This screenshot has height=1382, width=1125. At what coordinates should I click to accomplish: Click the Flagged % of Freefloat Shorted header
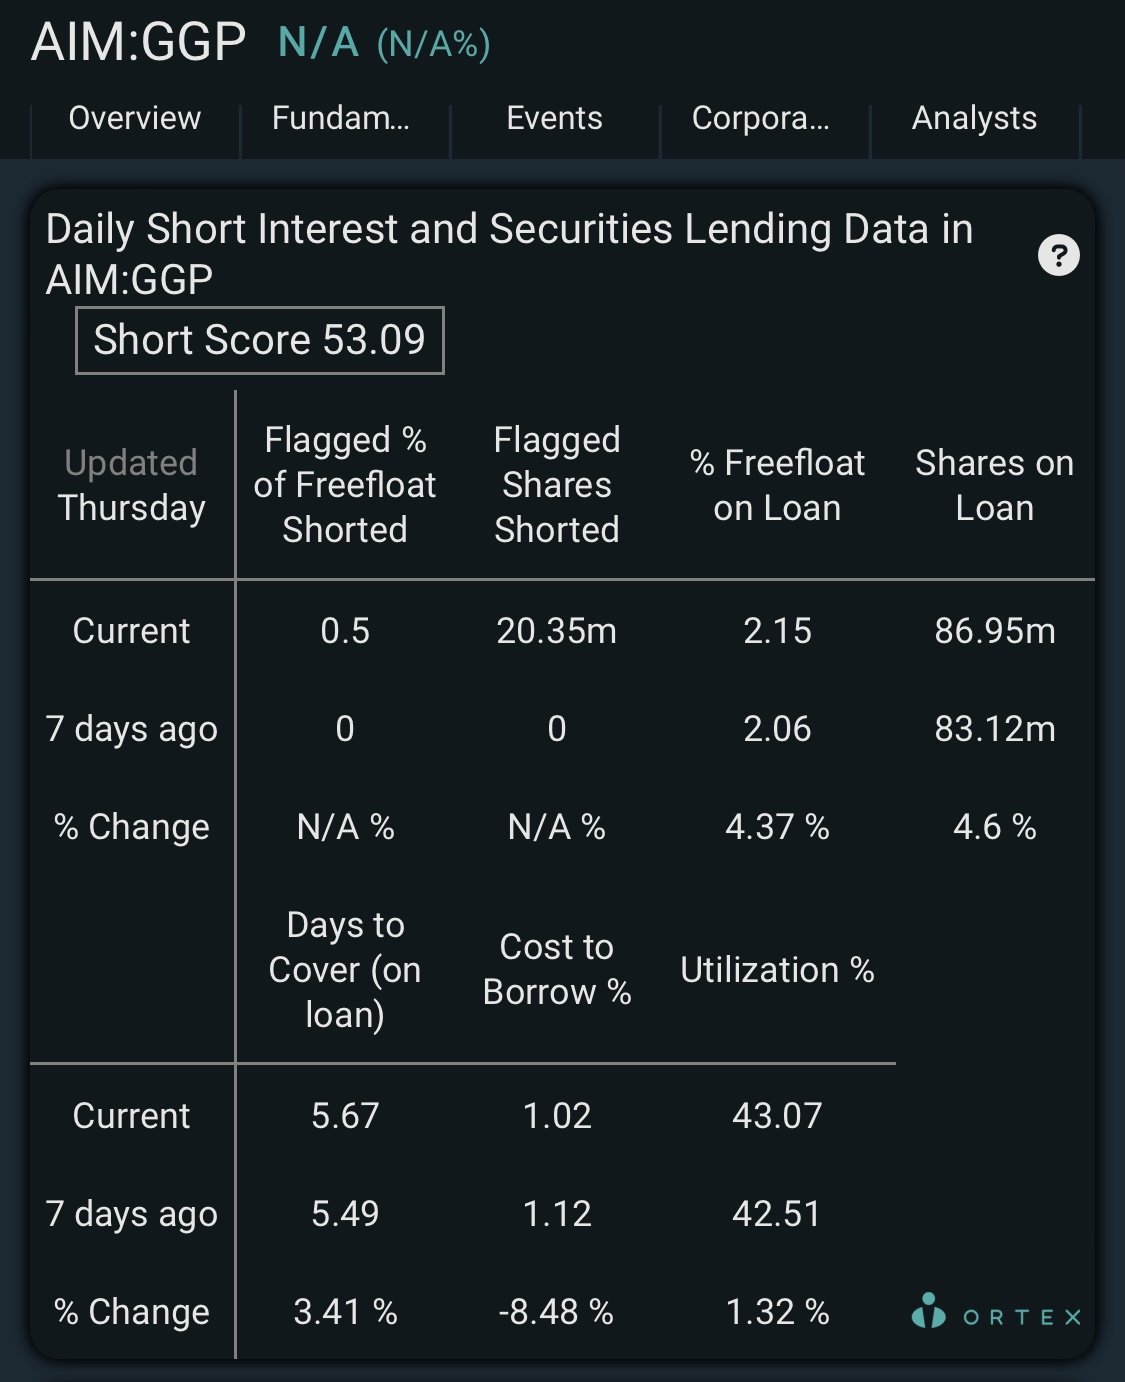coord(345,485)
